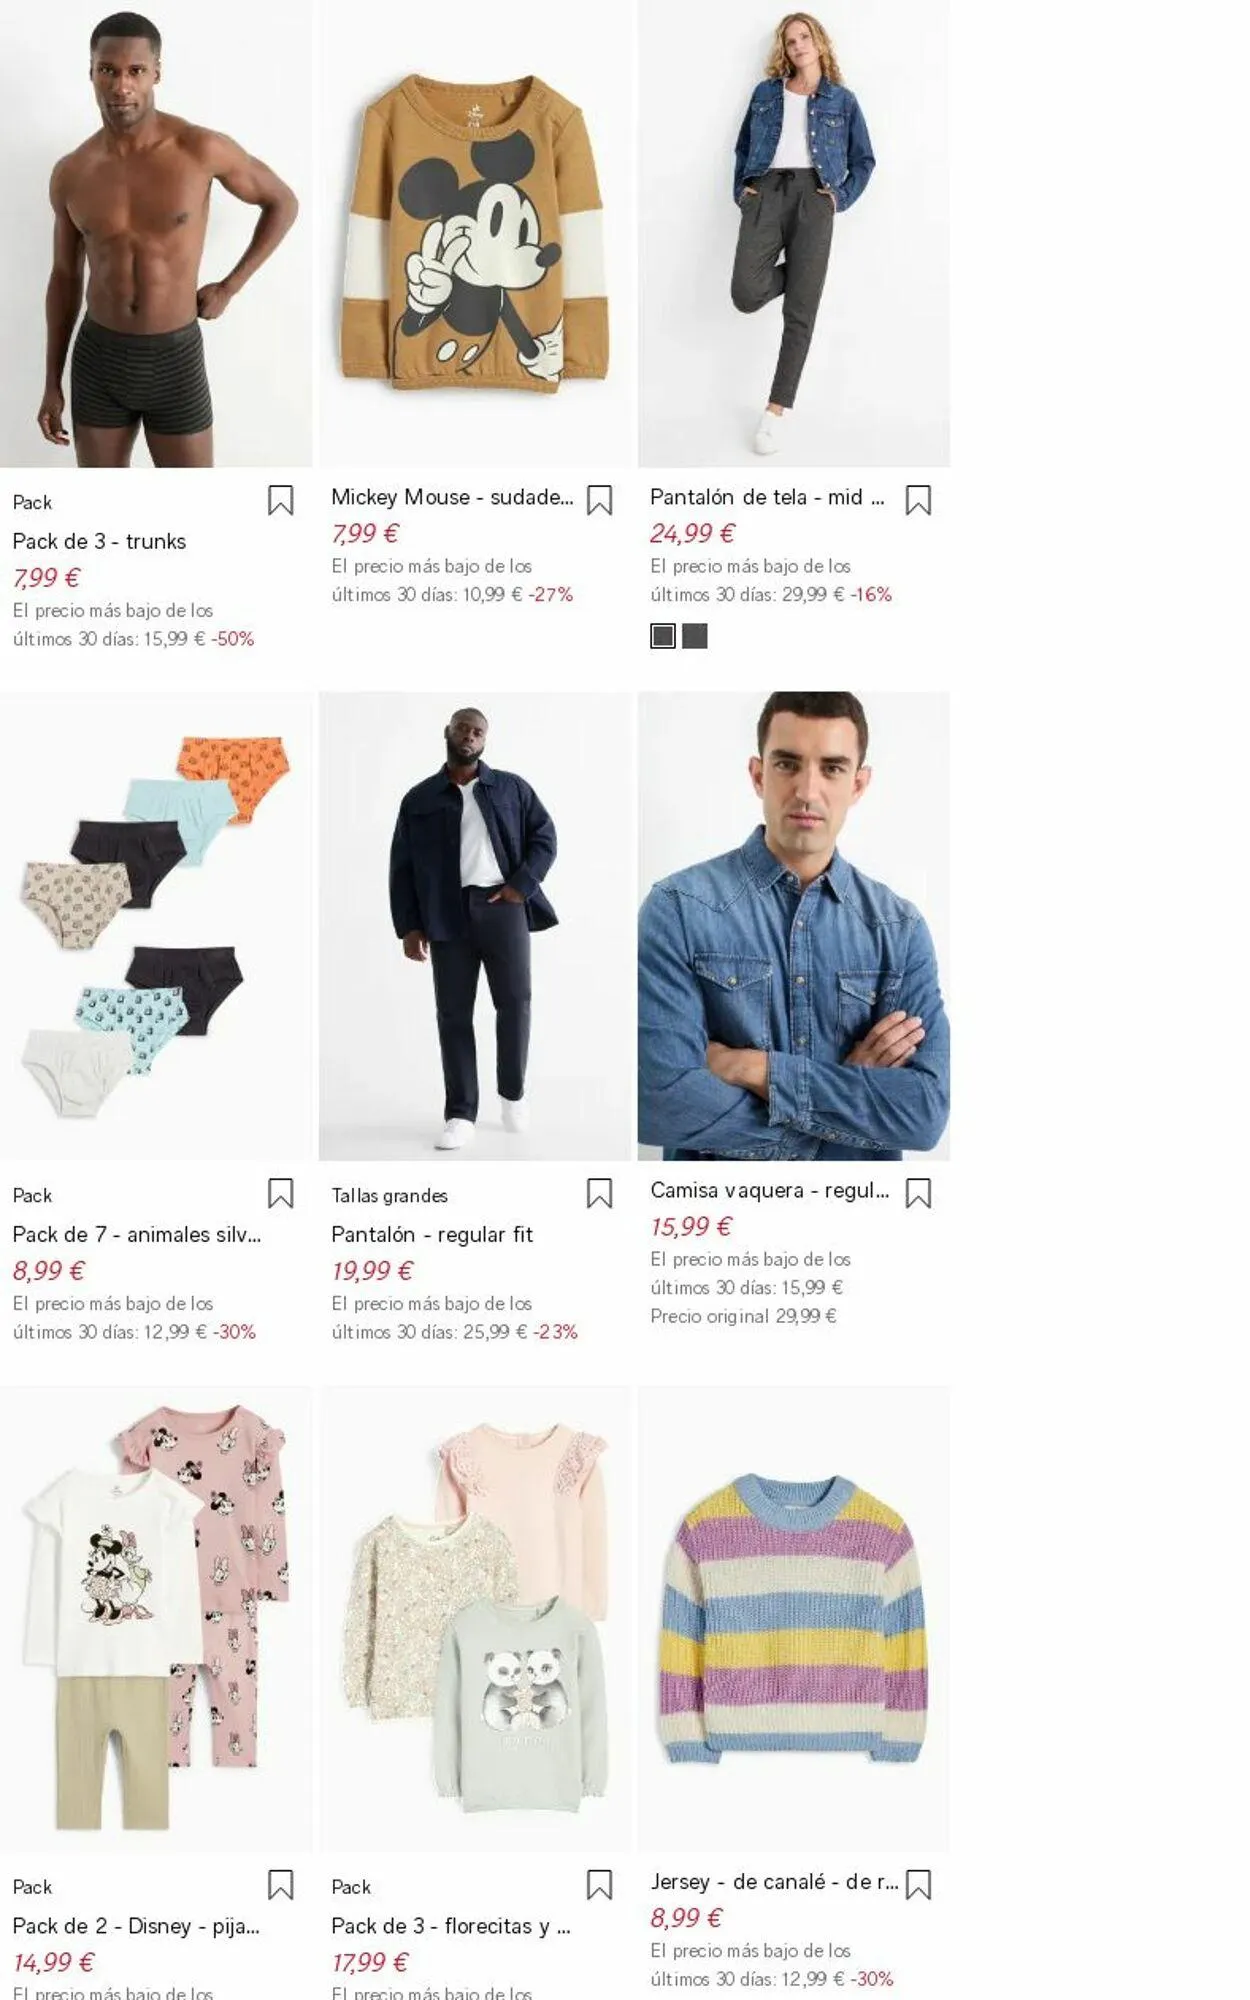
Task: Add Pack de 7 animales to wishlist
Action: 280,1193
